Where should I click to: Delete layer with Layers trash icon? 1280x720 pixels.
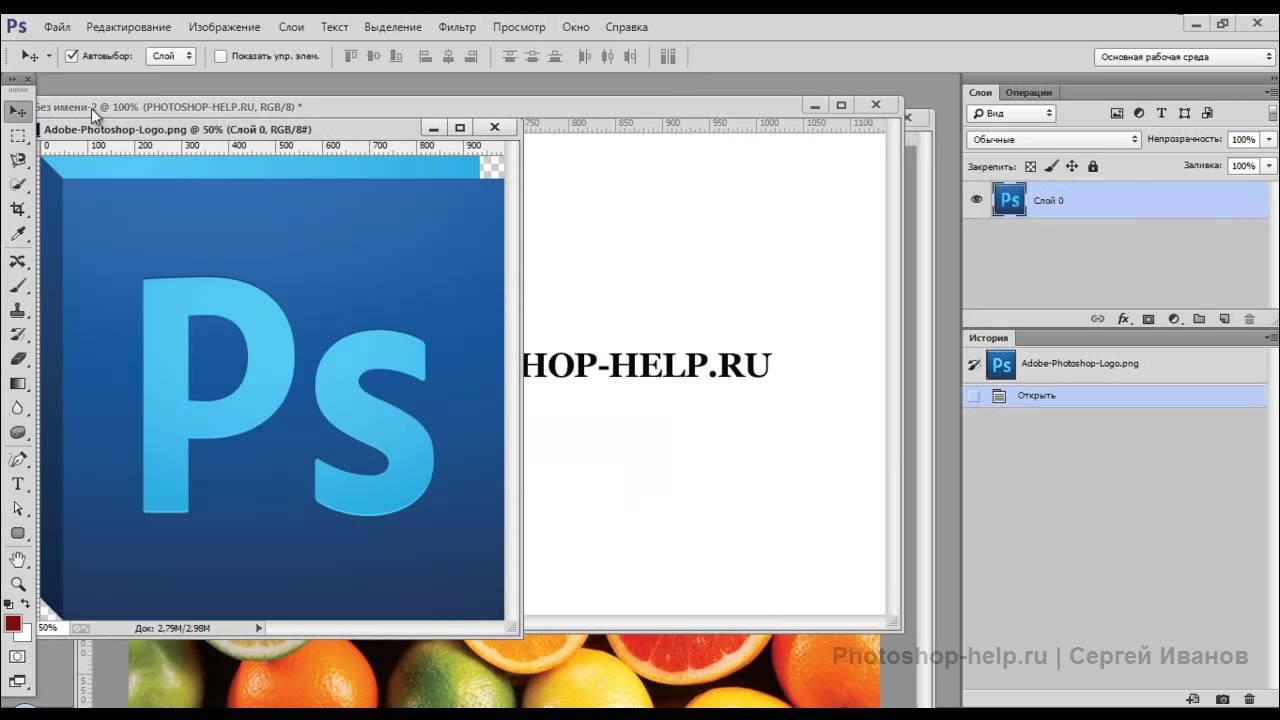click(1249, 319)
